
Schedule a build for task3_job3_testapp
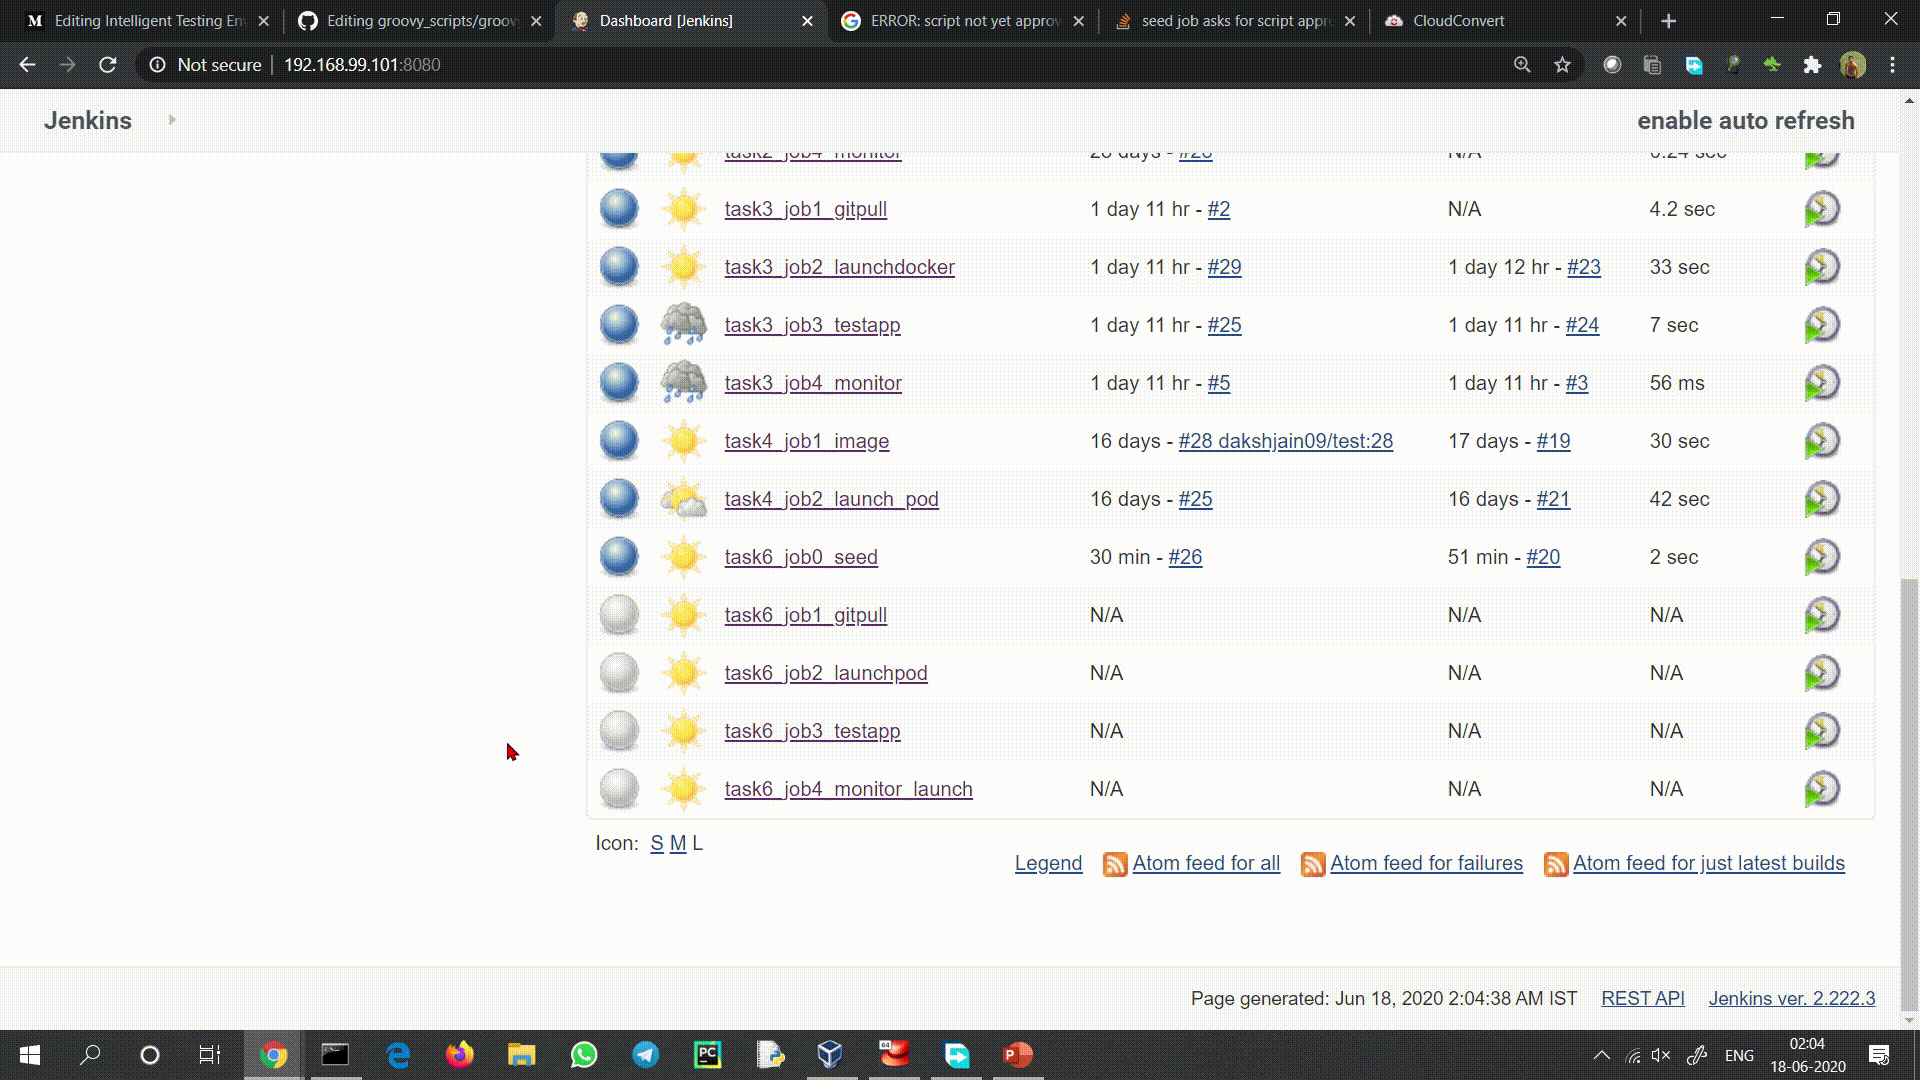point(1822,325)
